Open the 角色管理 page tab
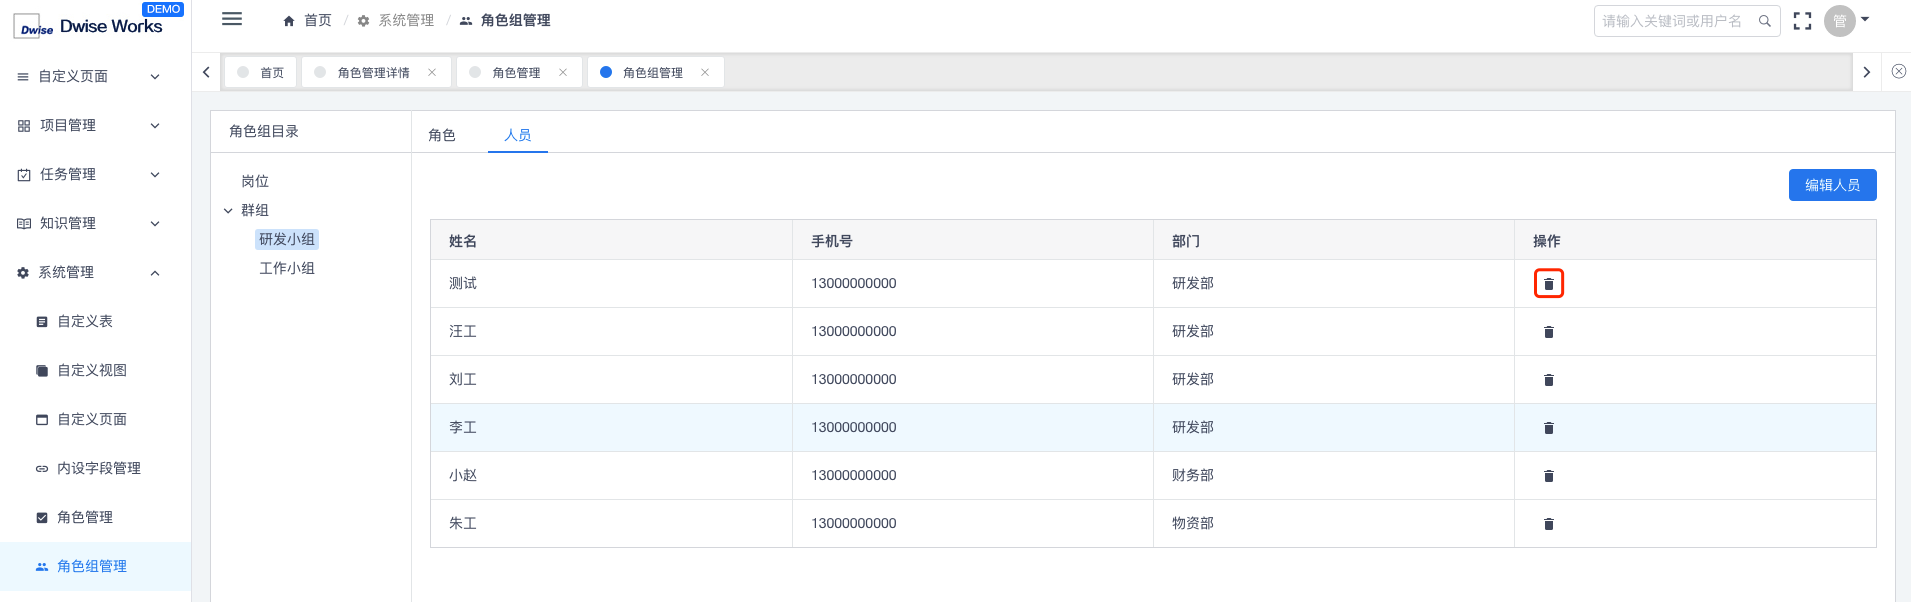The image size is (1911, 602). pos(516,73)
